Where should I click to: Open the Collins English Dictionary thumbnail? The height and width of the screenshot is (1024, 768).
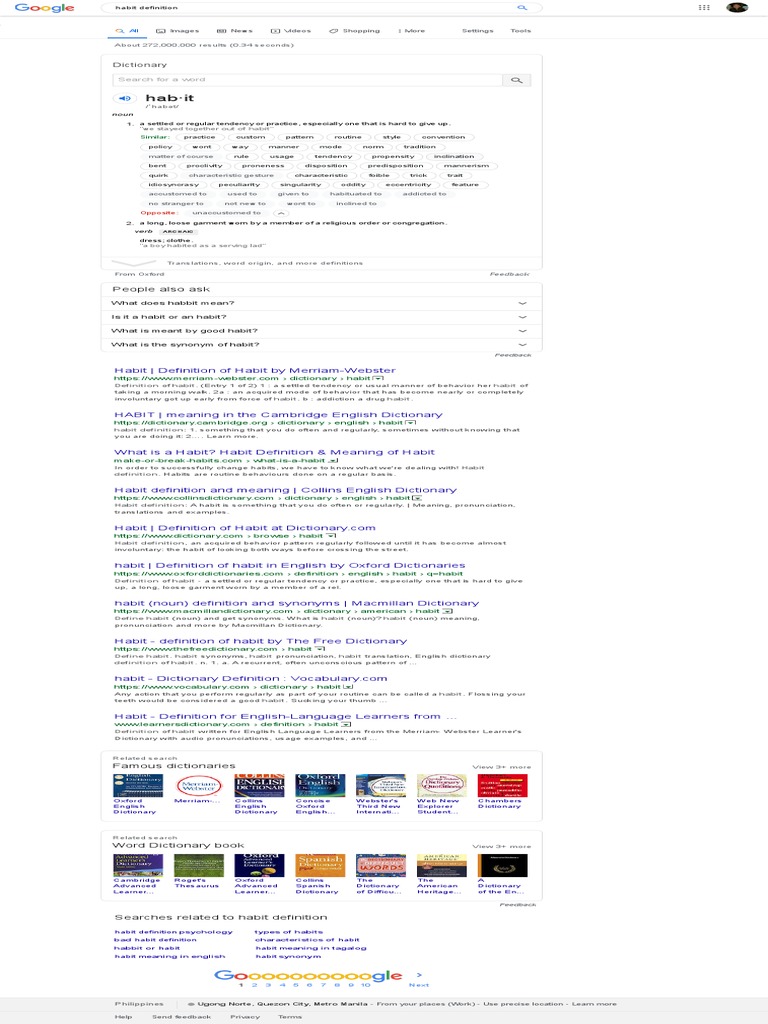click(259, 786)
